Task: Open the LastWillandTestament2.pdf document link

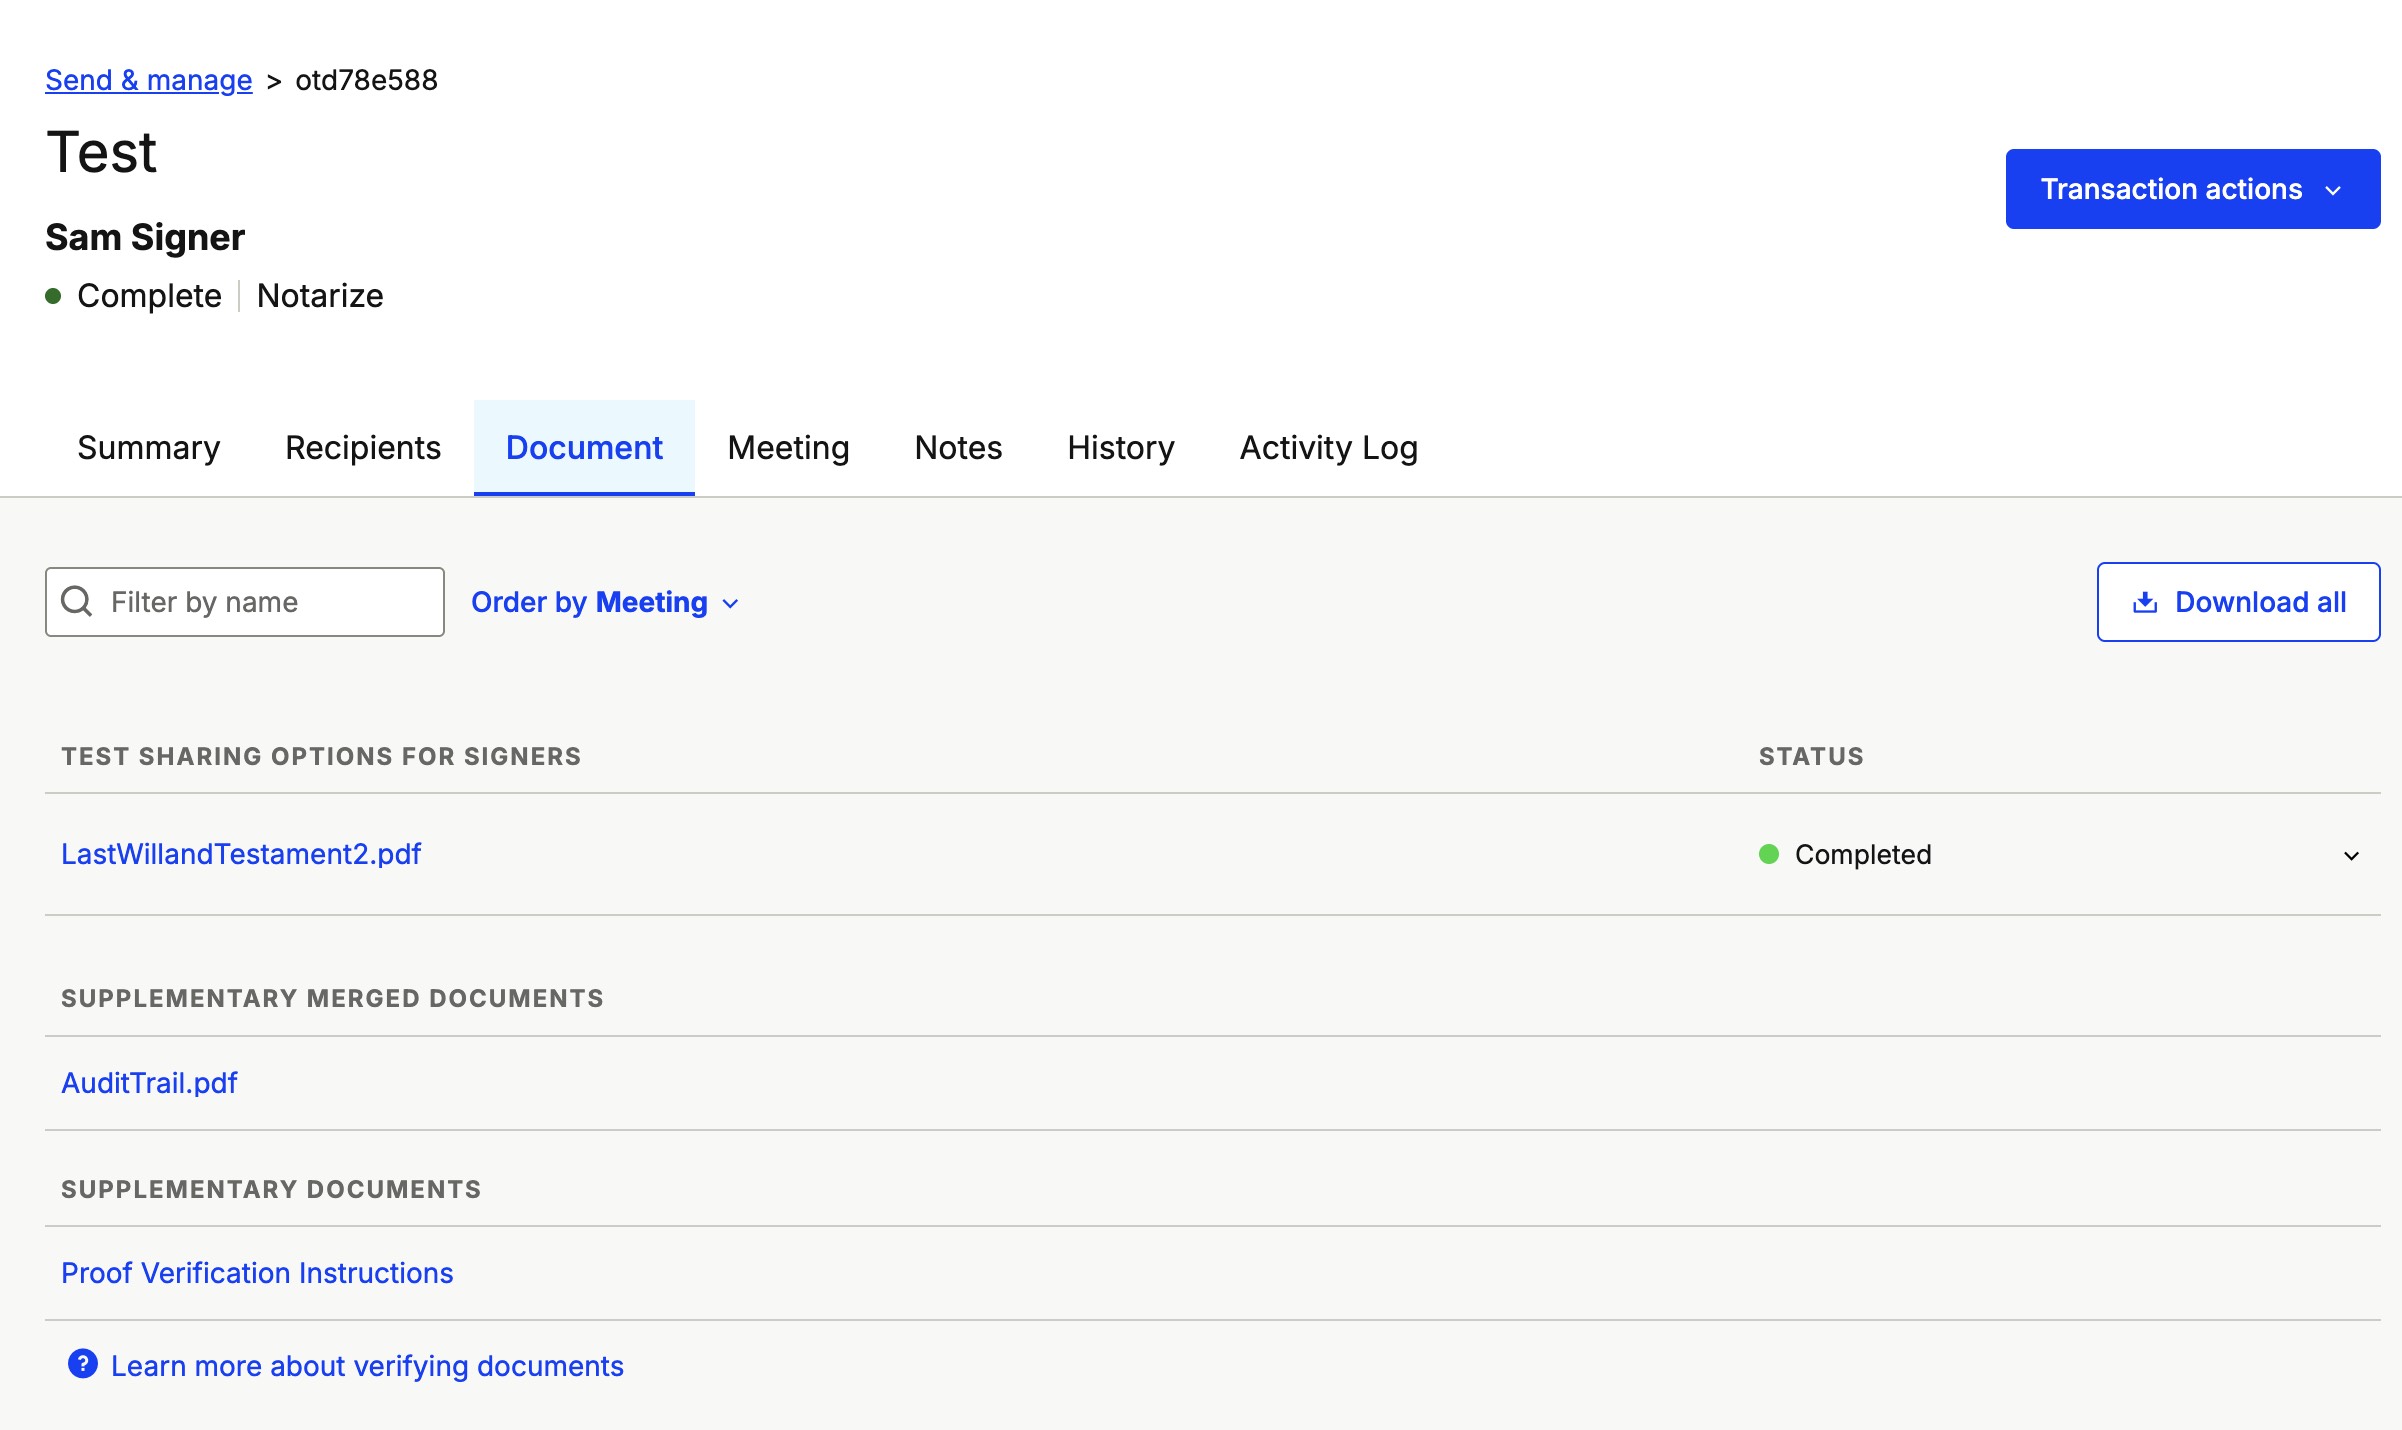Action: pos(241,854)
